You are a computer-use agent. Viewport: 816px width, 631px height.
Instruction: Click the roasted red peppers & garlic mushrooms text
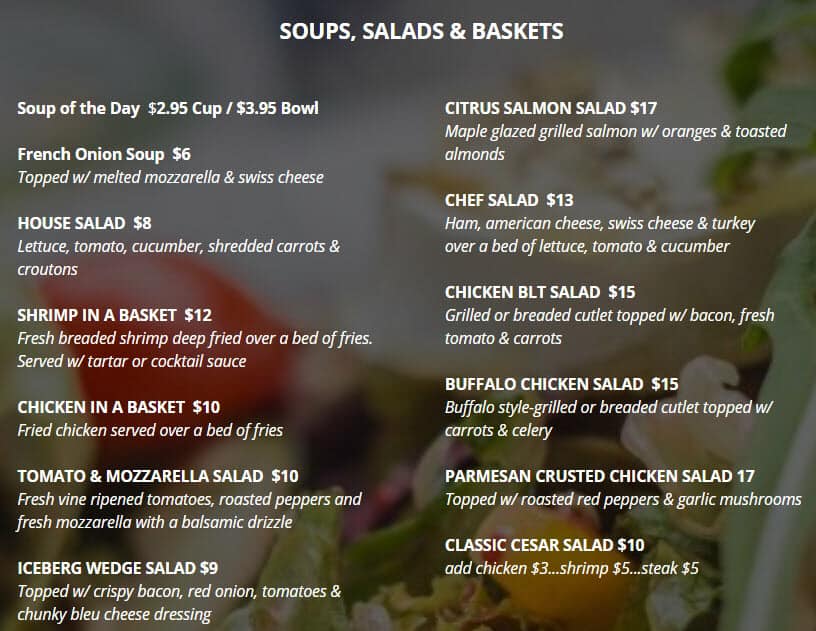[623, 499]
